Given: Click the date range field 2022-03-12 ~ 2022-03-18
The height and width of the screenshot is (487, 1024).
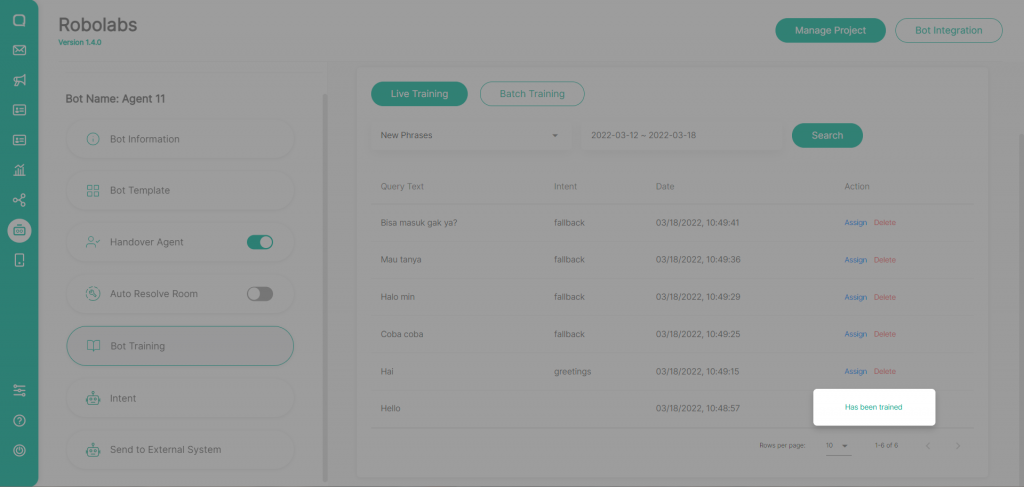Looking at the screenshot, I should [682, 136].
